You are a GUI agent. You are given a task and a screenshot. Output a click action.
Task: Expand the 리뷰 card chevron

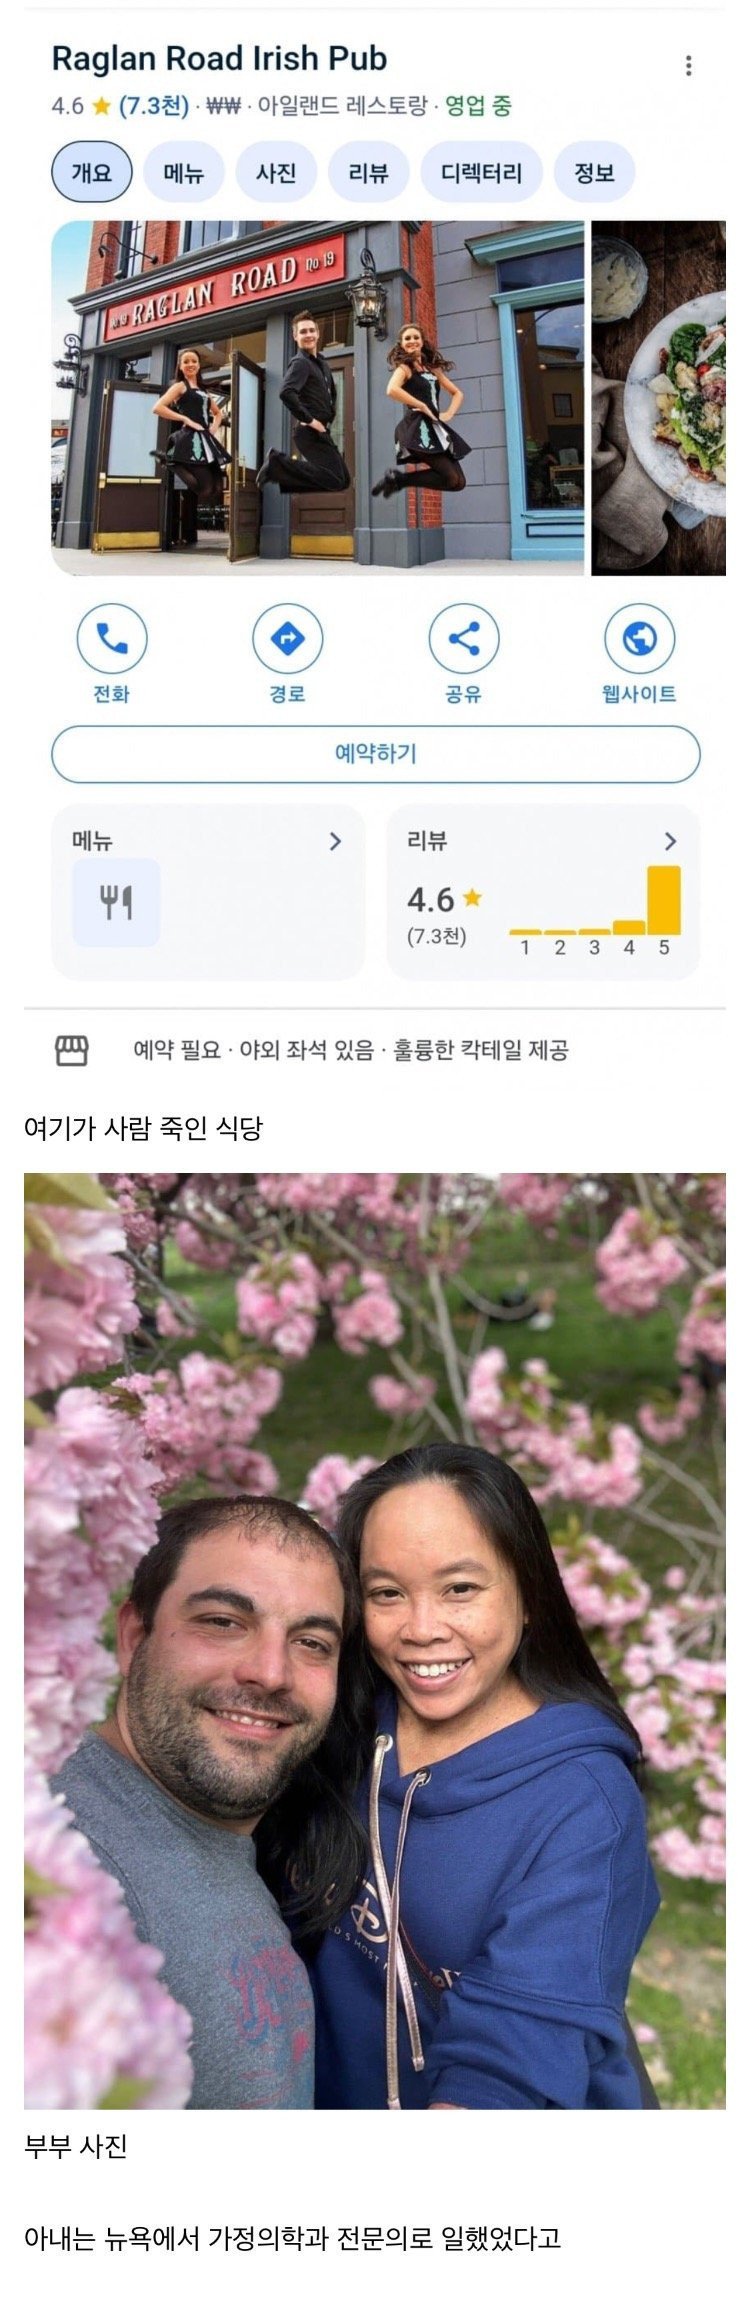670,841
